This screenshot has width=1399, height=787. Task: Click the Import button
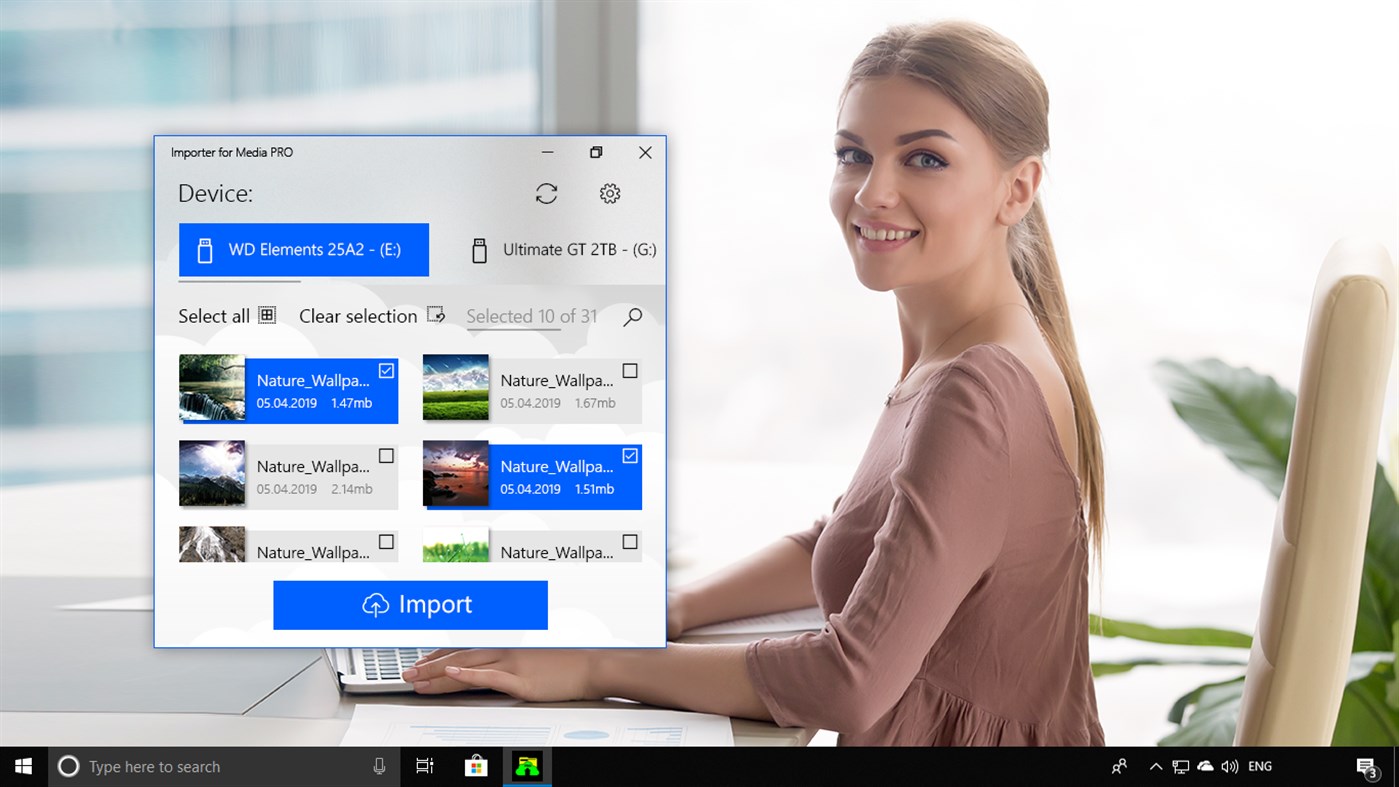(x=410, y=604)
